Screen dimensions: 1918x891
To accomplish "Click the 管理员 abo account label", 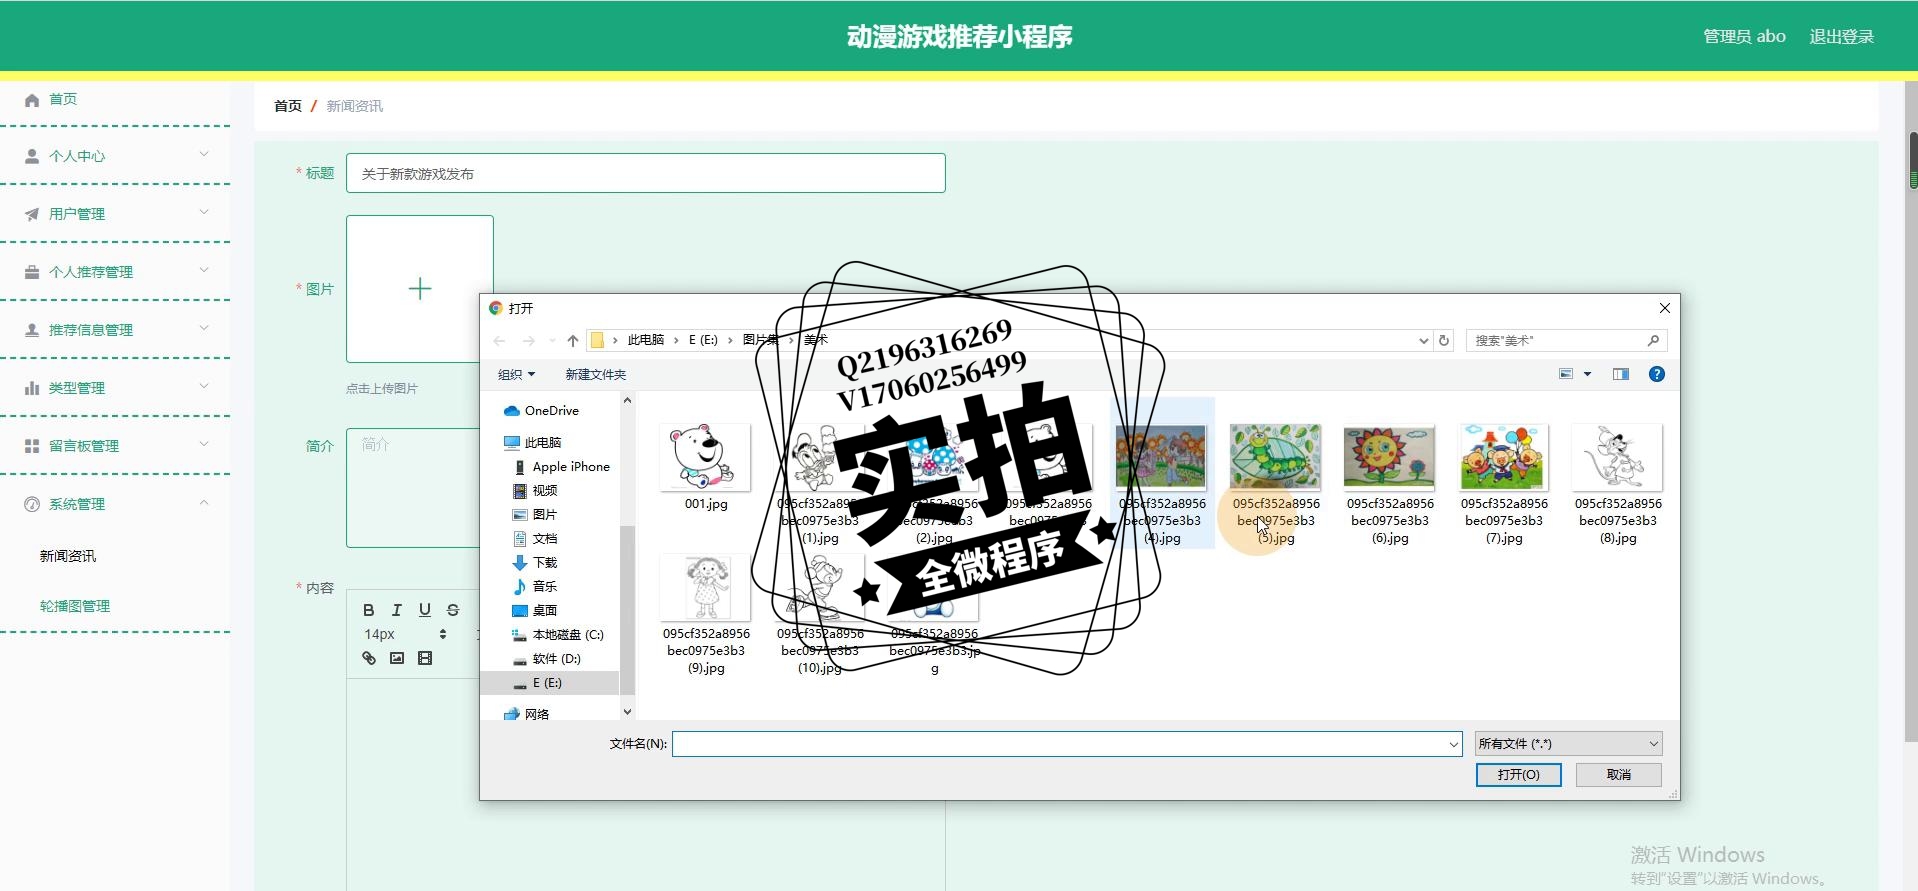I will (x=1744, y=37).
